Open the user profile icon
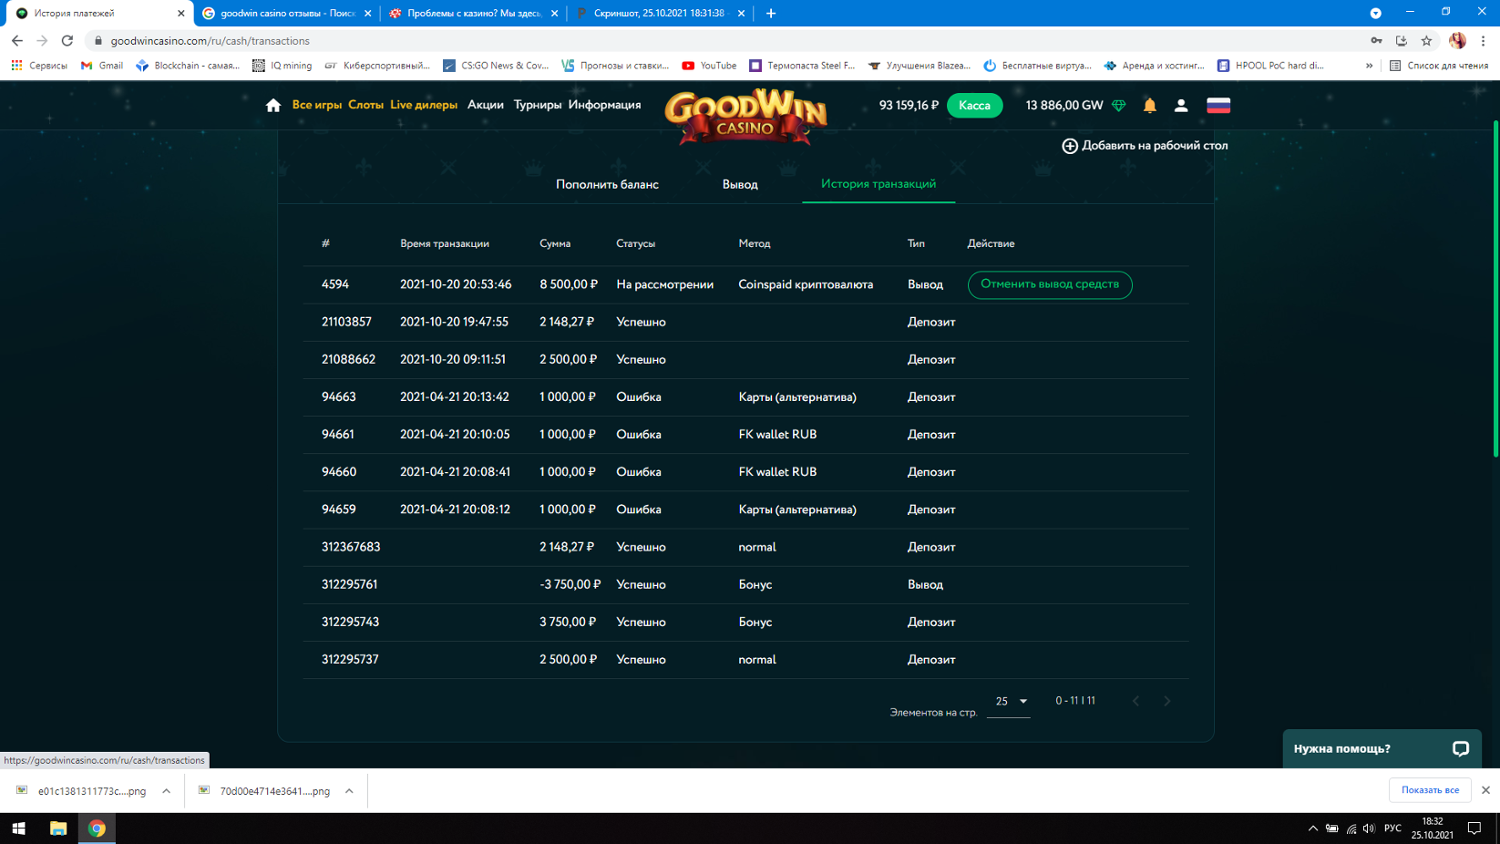 (1181, 105)
